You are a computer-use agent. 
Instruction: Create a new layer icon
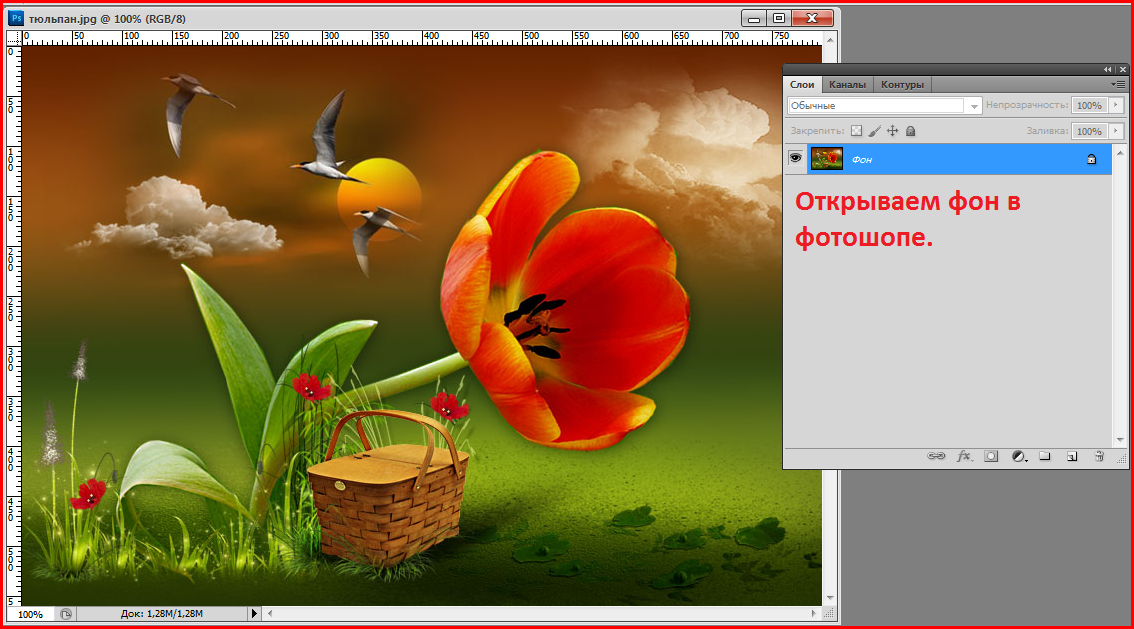(x=1072, y=456)
